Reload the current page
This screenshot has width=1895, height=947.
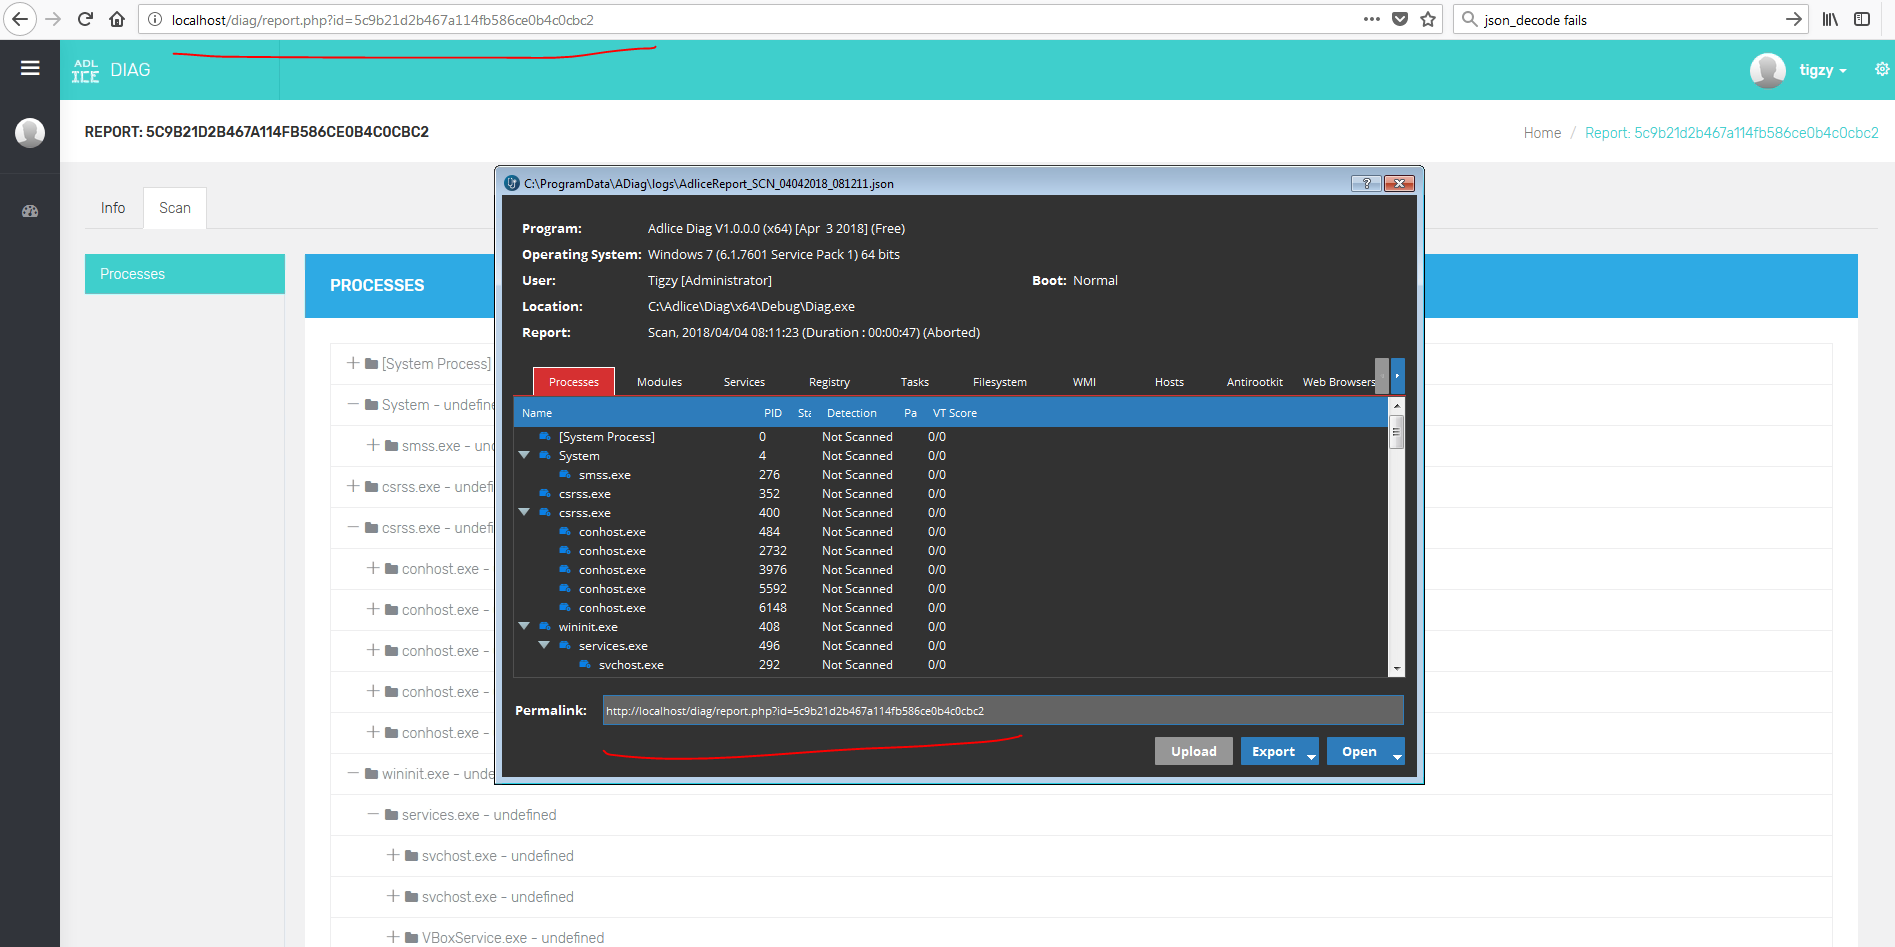pos(85,19)
